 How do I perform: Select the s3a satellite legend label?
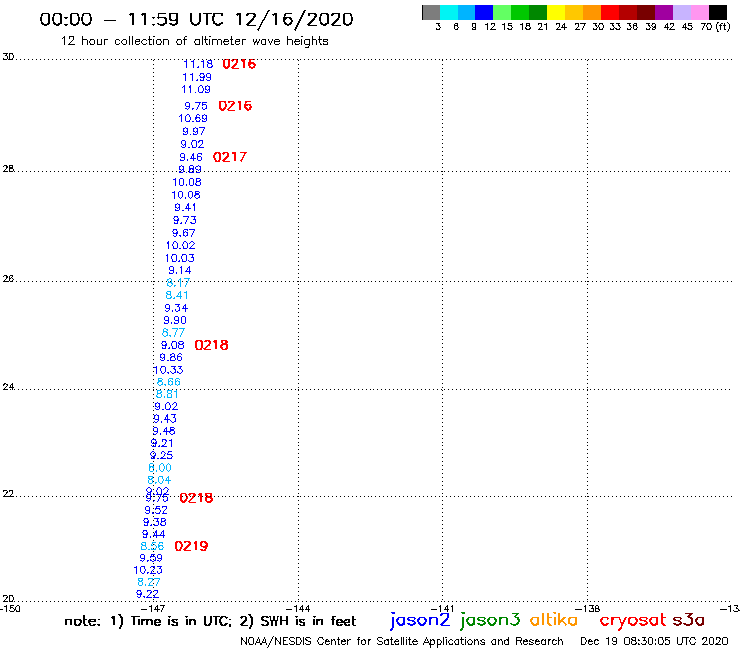pyautogui.click(x=689, y=620)
